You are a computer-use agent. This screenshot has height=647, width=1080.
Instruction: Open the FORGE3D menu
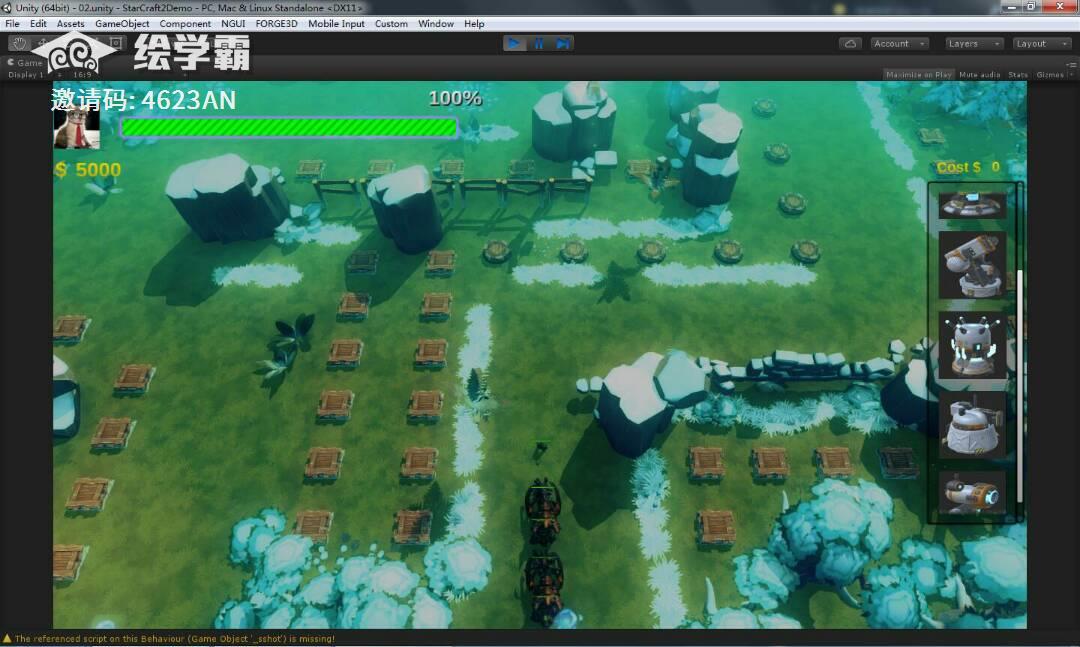(276, 23)
